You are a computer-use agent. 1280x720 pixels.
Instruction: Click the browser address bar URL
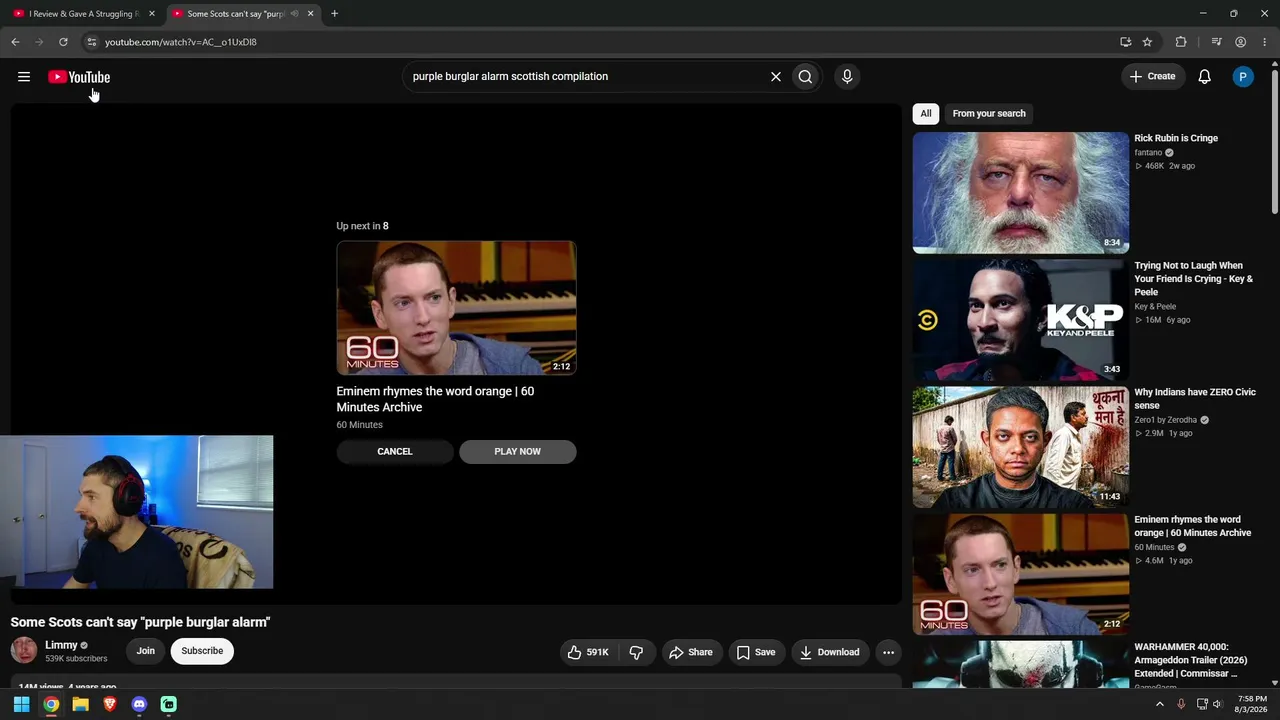(181, 42)
